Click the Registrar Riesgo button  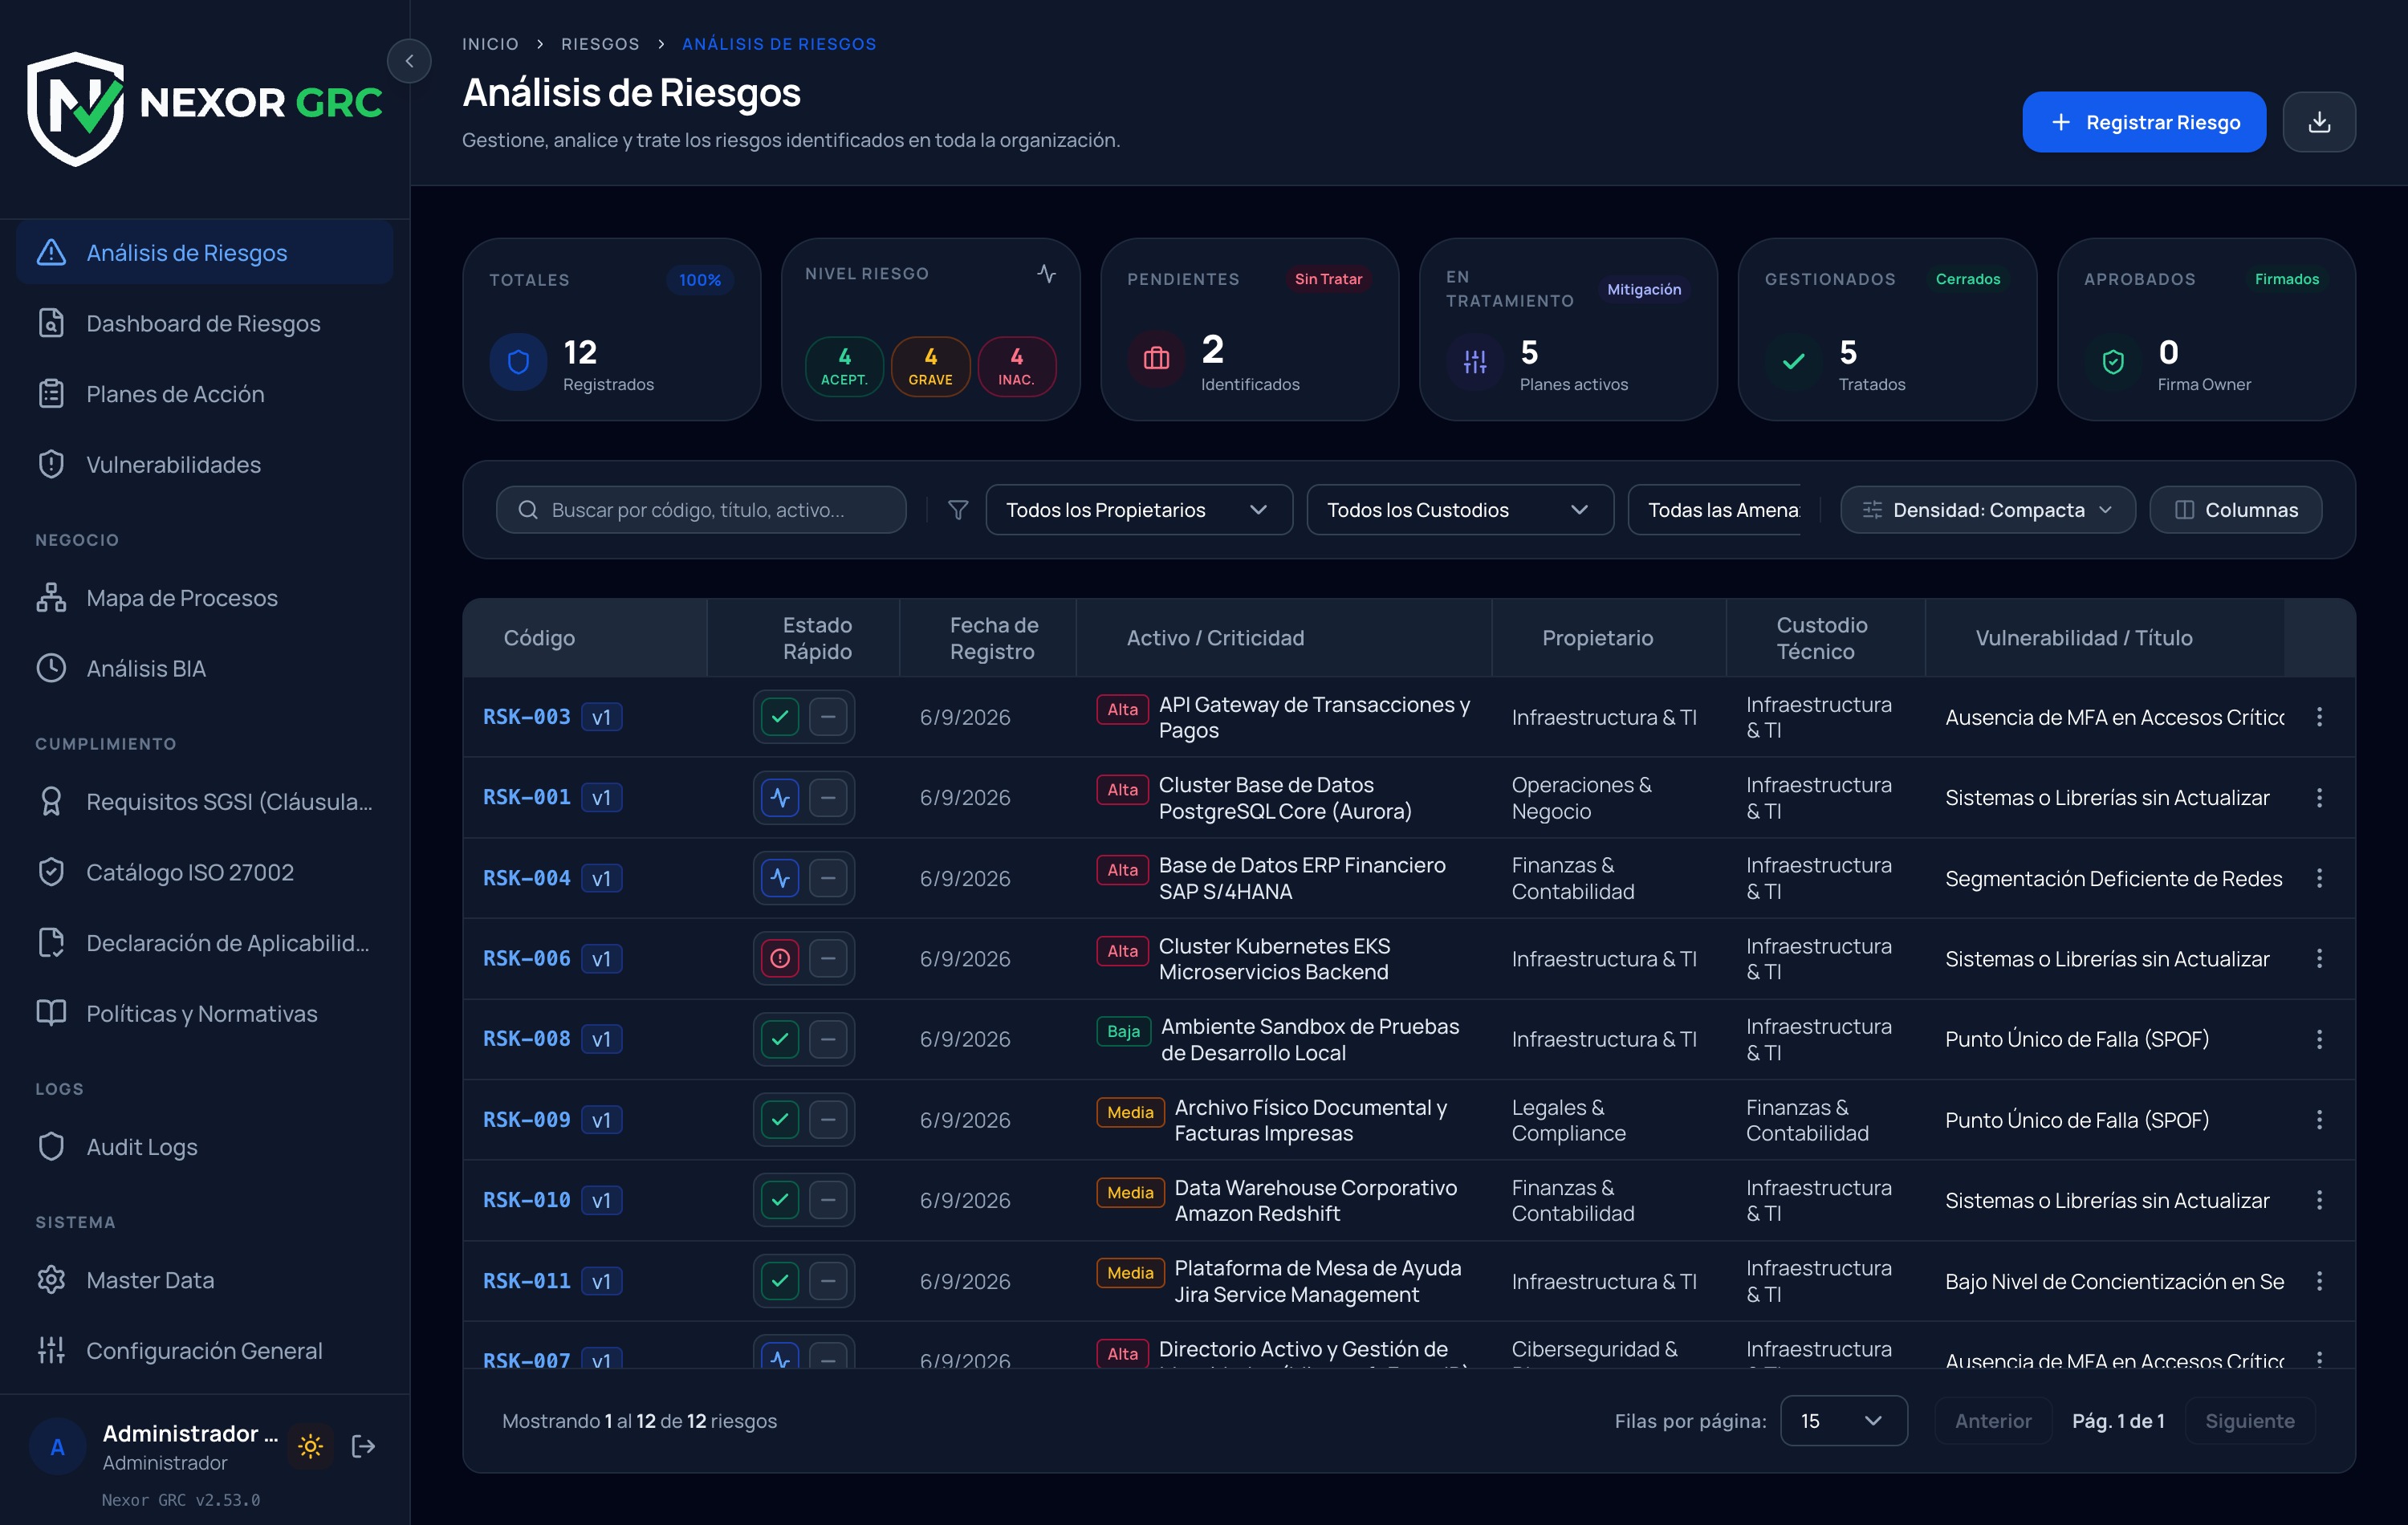tap(2144, 122)
